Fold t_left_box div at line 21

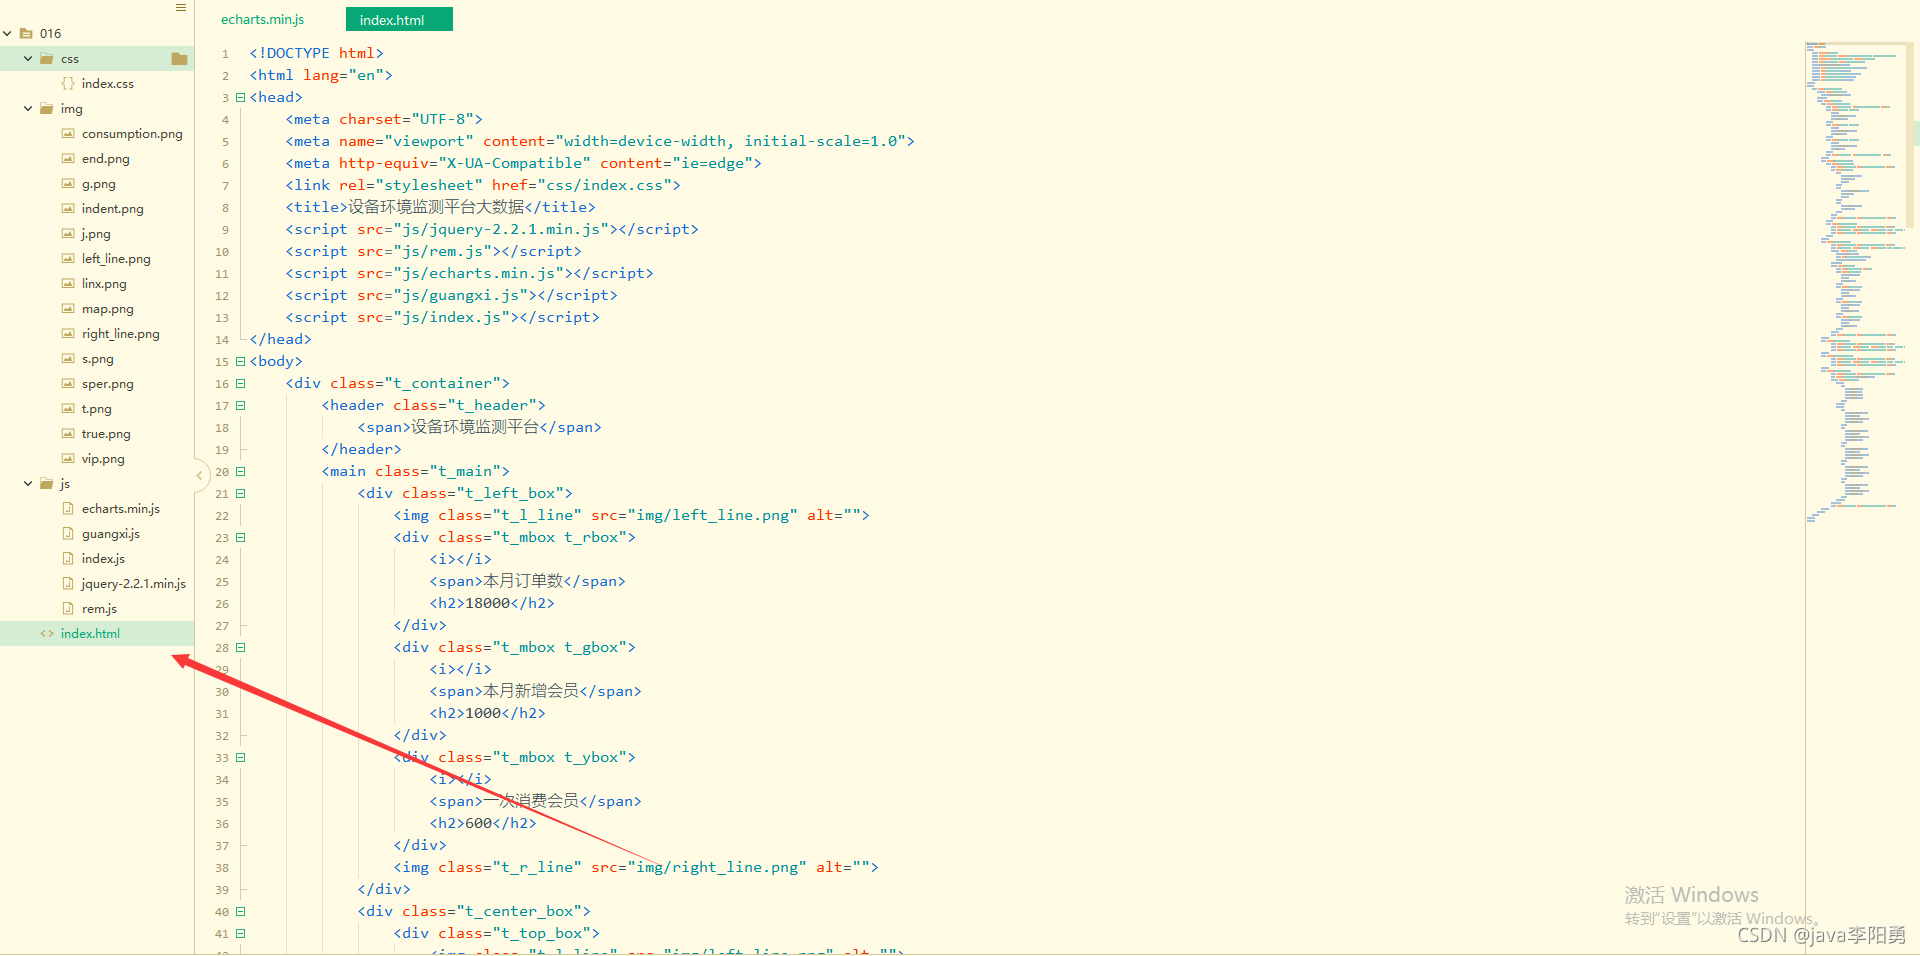pos(240,493)
